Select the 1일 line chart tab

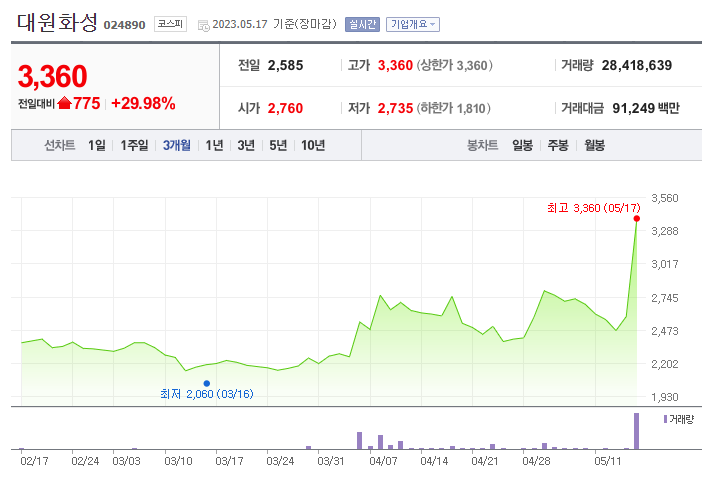96,145
